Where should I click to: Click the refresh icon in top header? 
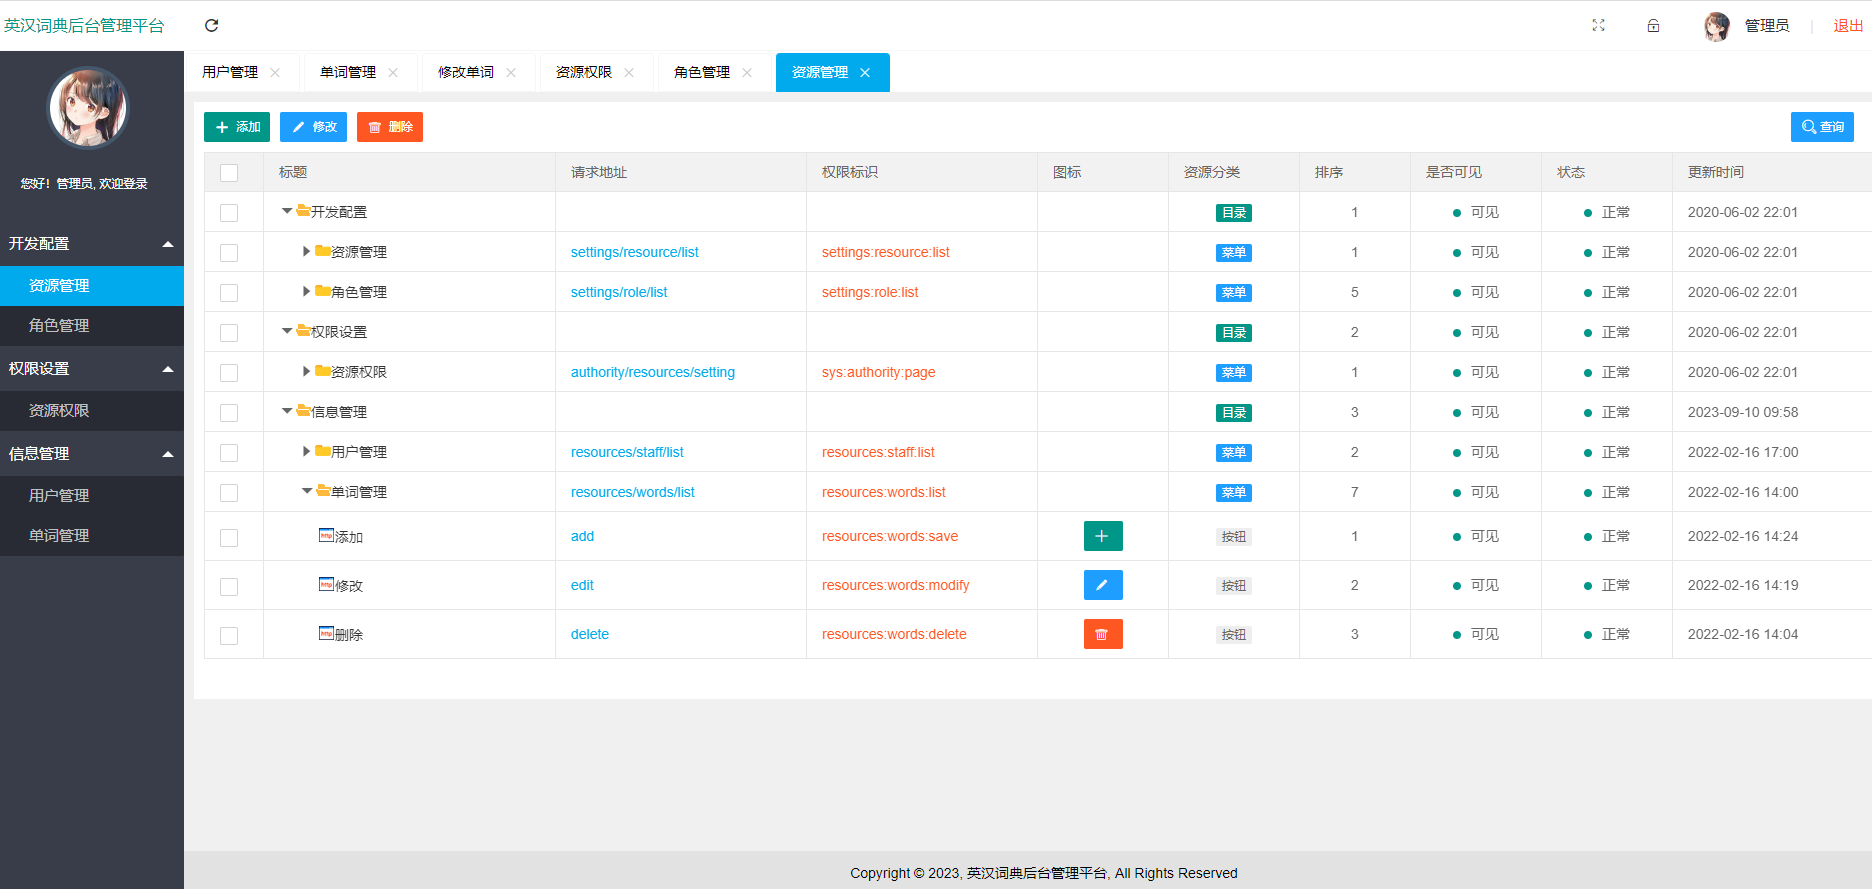211,26
